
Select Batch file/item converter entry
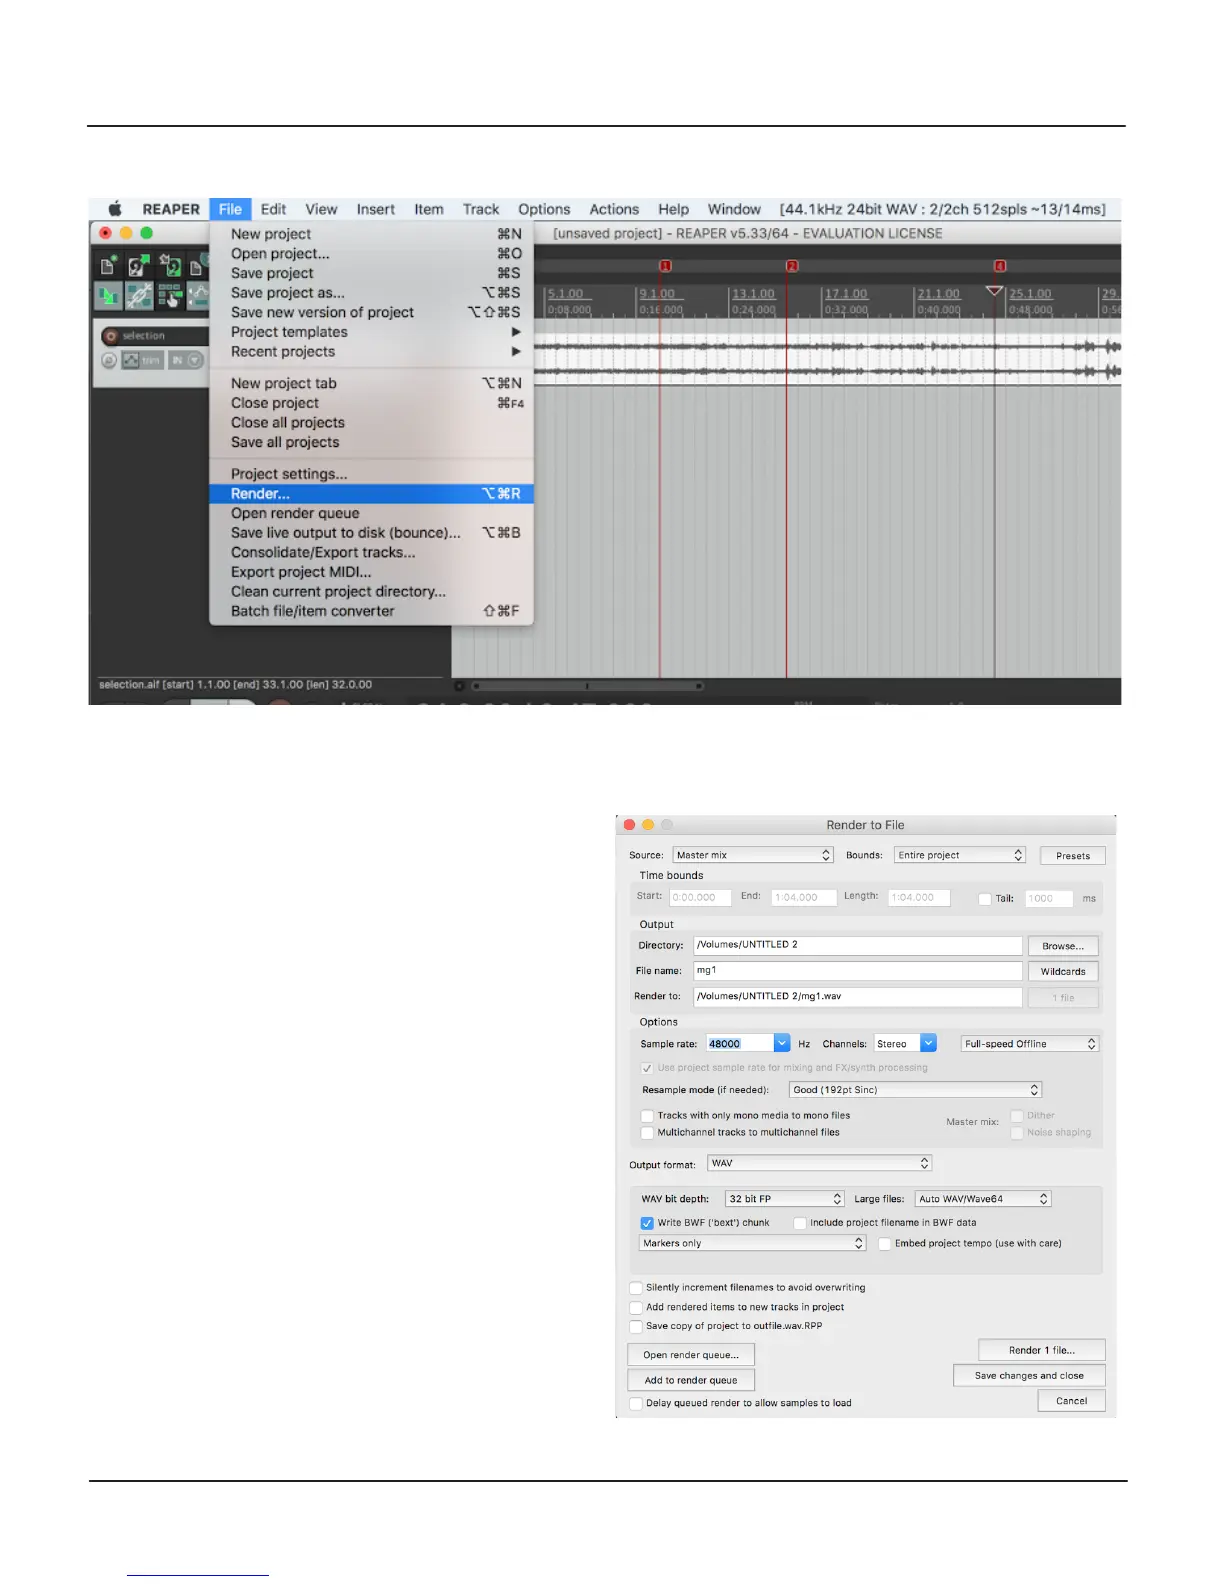pyautogui.click(x=371, y=611)
